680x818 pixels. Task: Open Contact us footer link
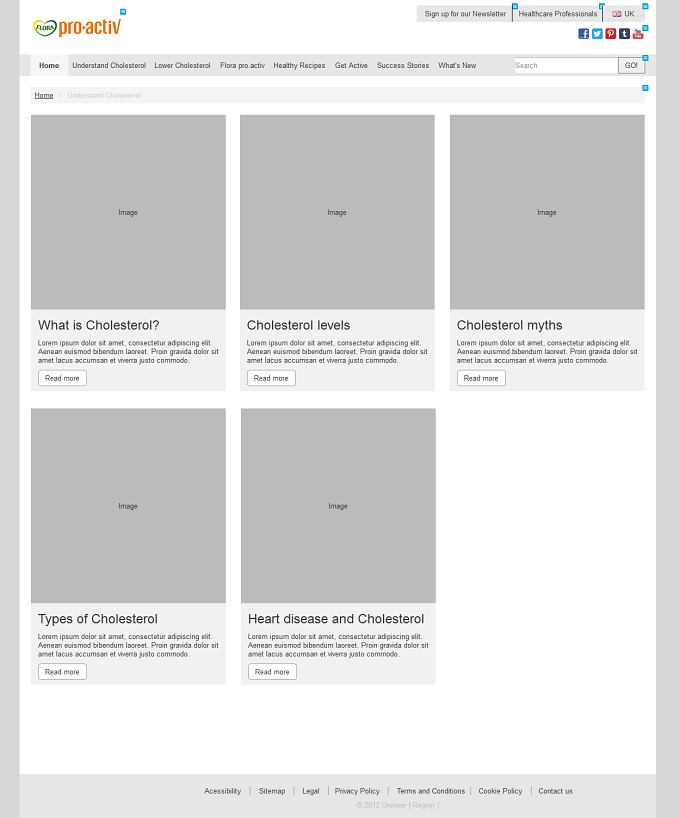[555, 791]
